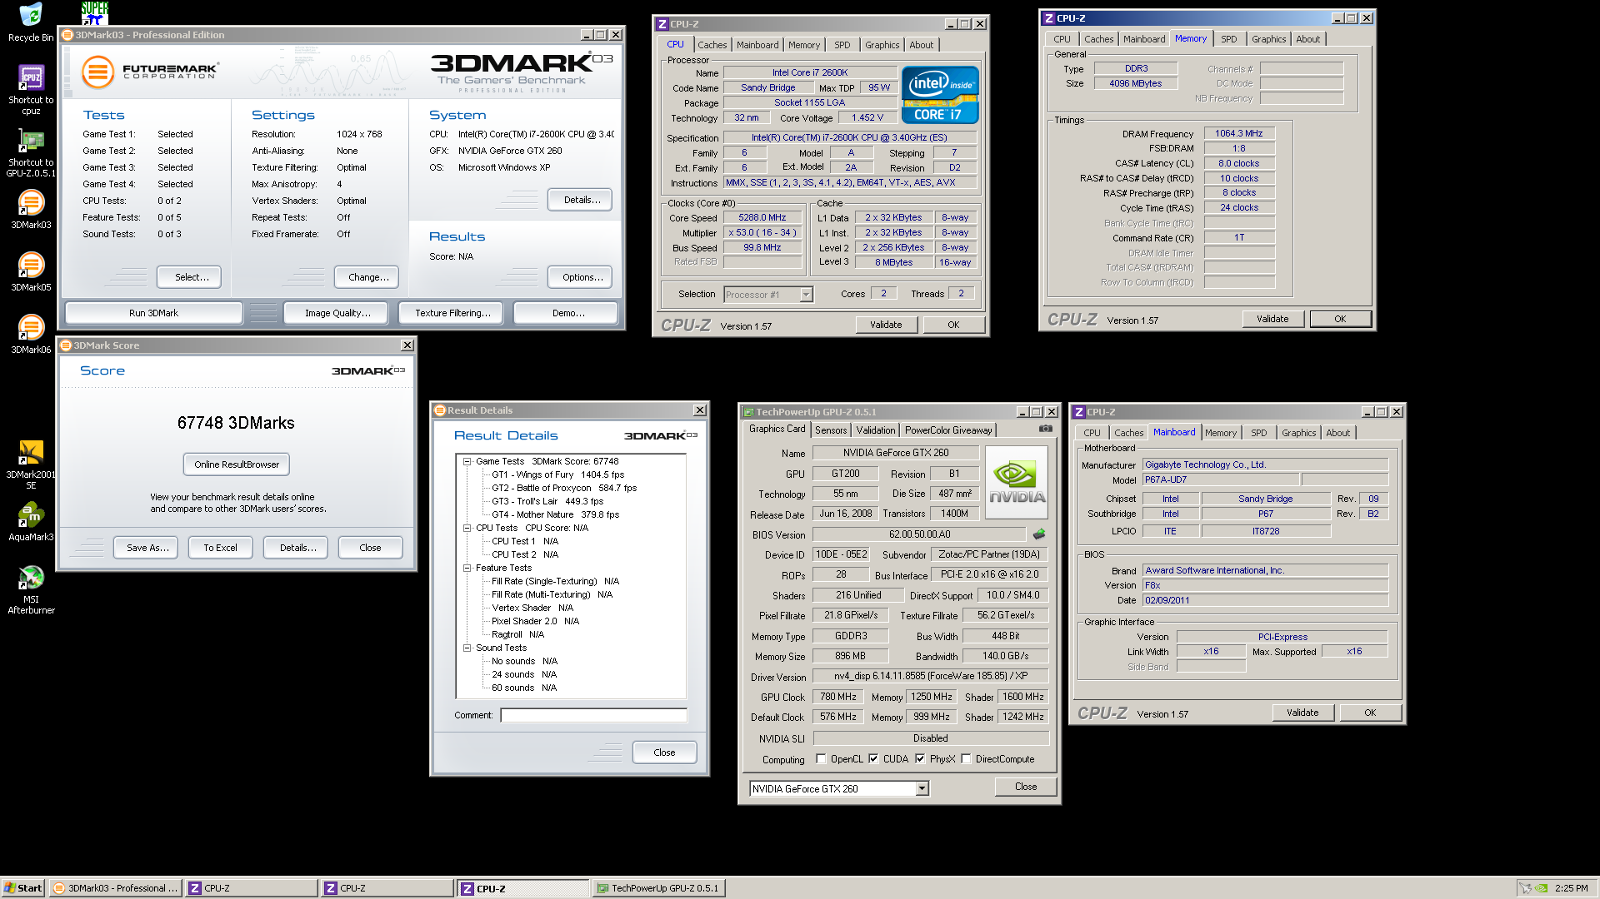
Task: Launch 3DMark05 from the desktop icon
Action: click(x=31, y=265)
